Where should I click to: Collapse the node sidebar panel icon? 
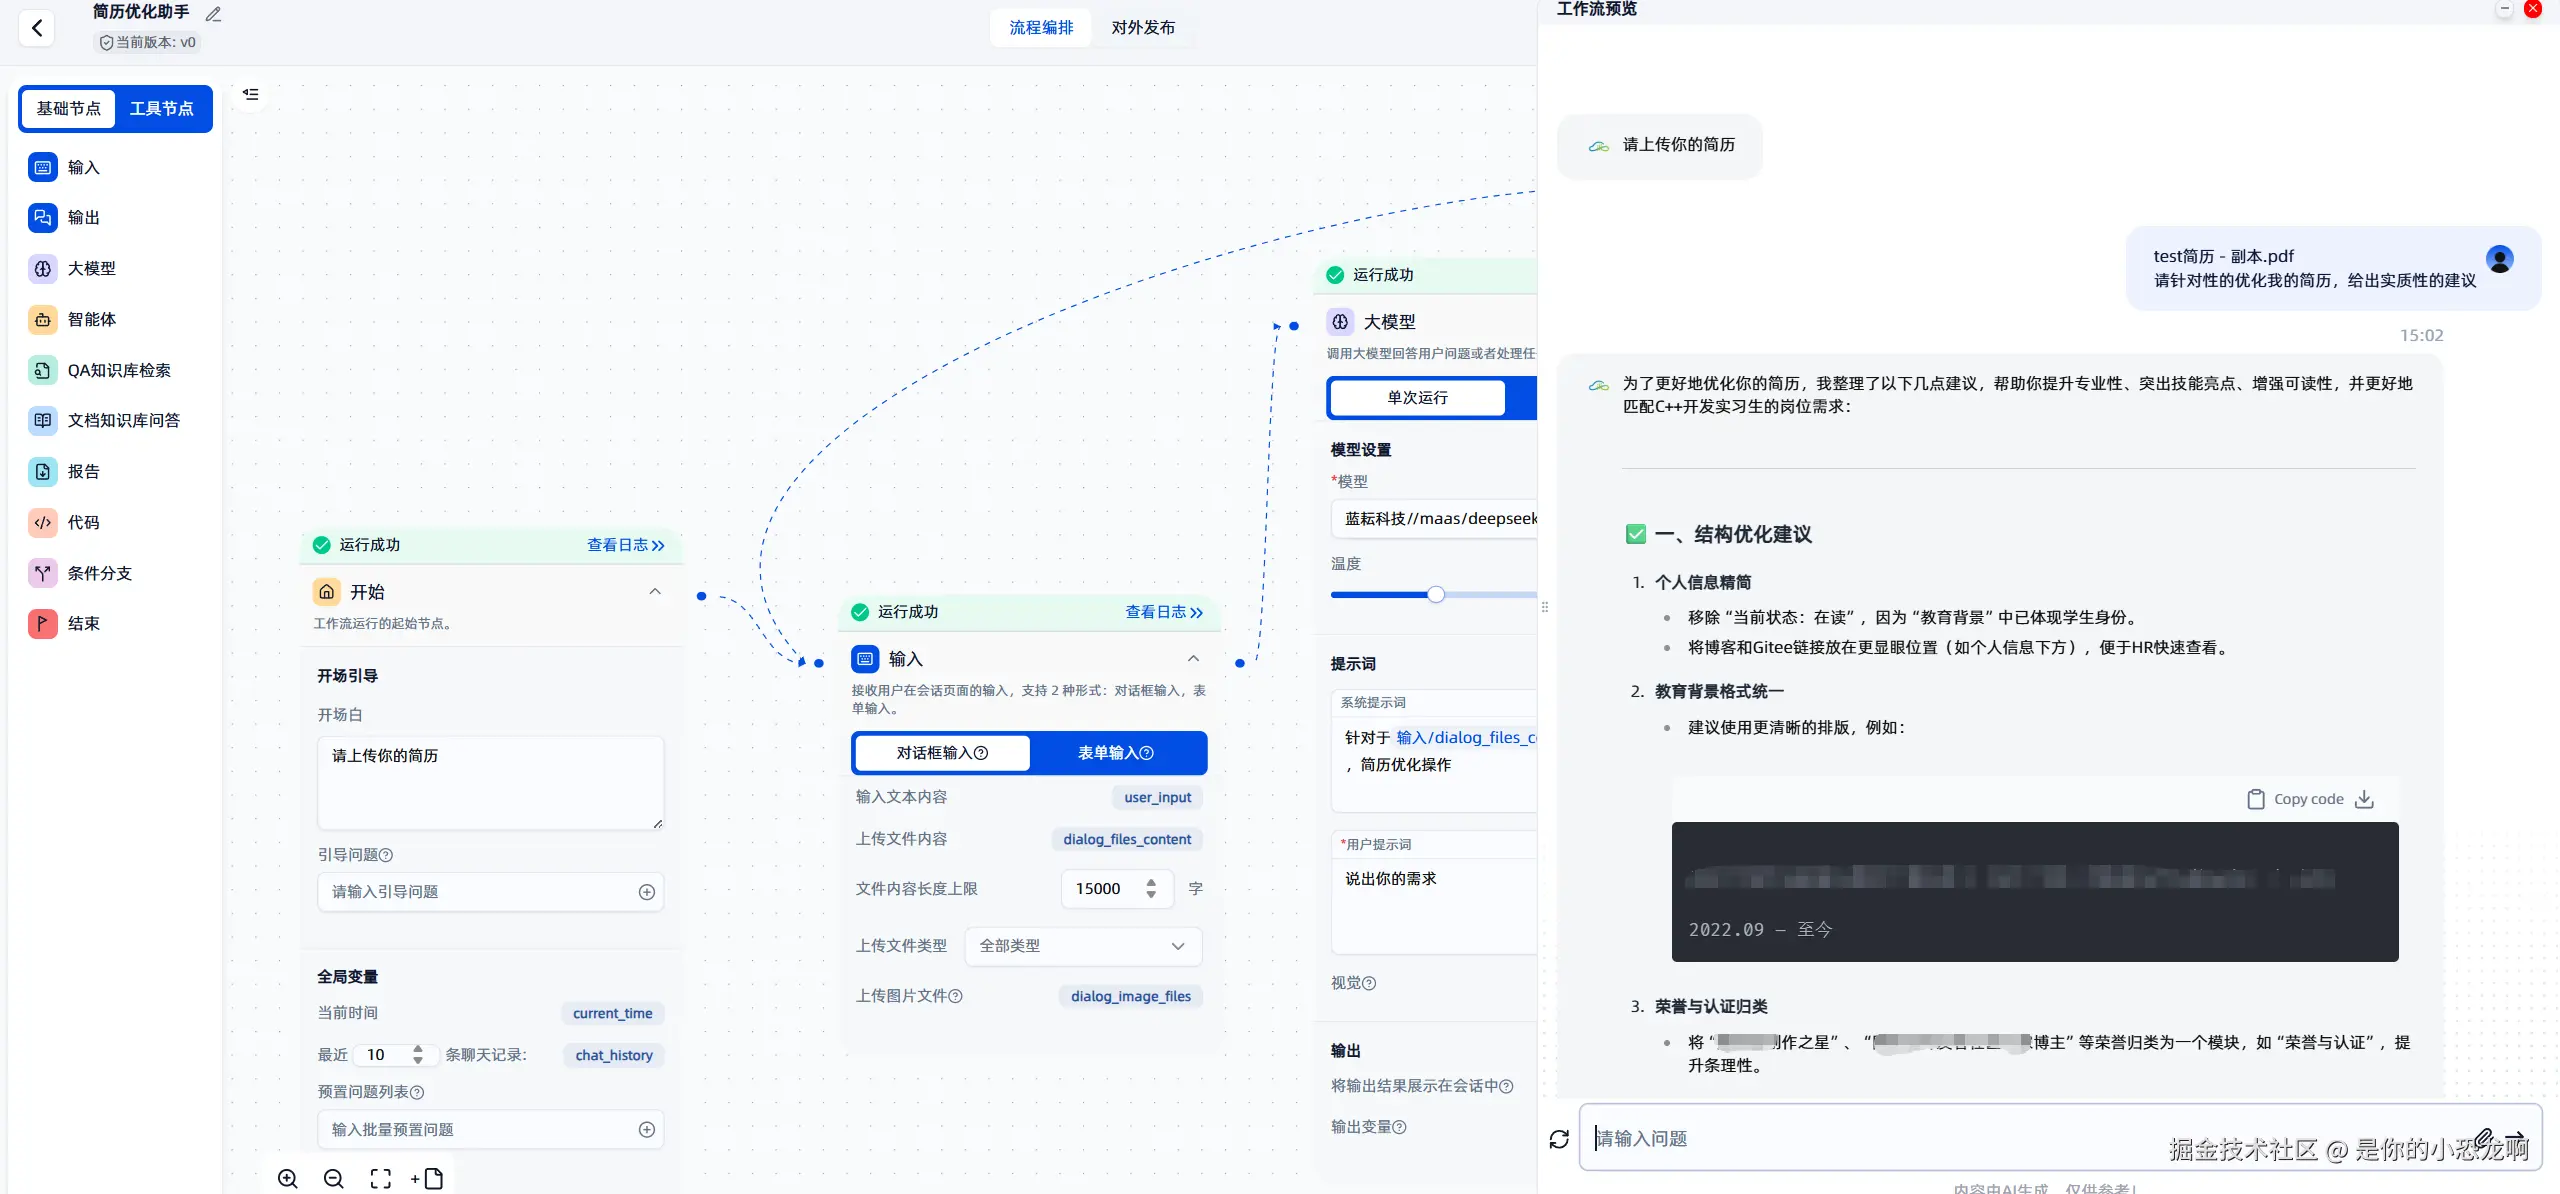[251, 94]
